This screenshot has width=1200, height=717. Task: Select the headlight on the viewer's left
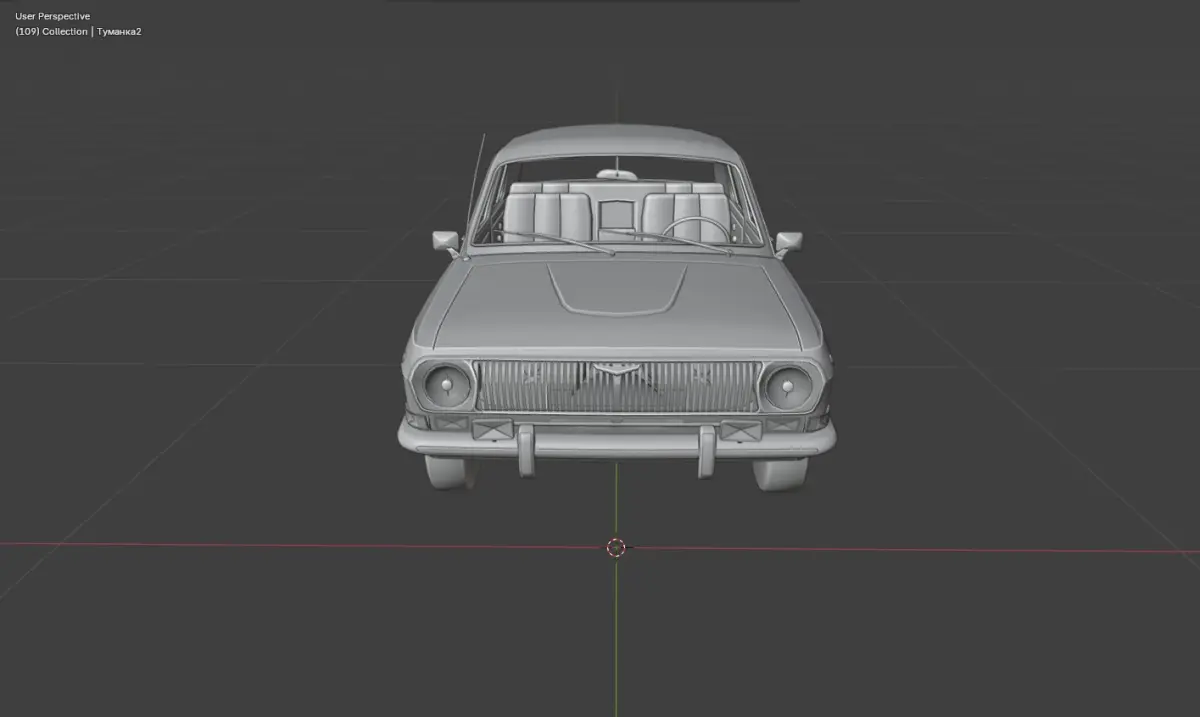[447, 386]
